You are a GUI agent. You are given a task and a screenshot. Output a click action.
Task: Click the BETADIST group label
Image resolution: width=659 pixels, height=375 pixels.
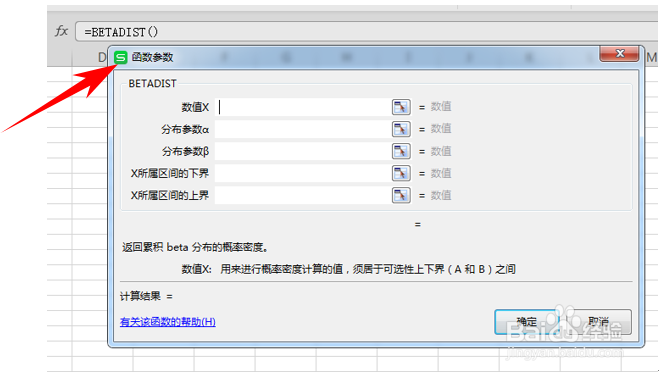(153, 84)
